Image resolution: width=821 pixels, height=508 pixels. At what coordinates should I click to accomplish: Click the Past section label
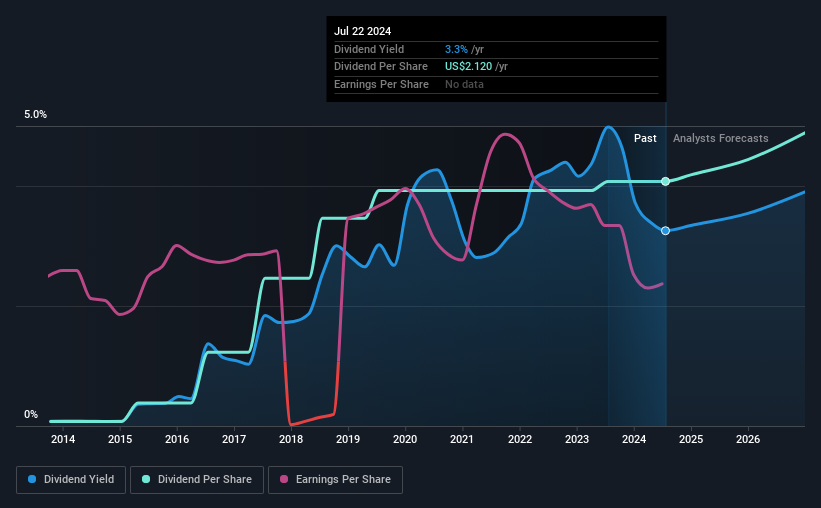[645, 138]
